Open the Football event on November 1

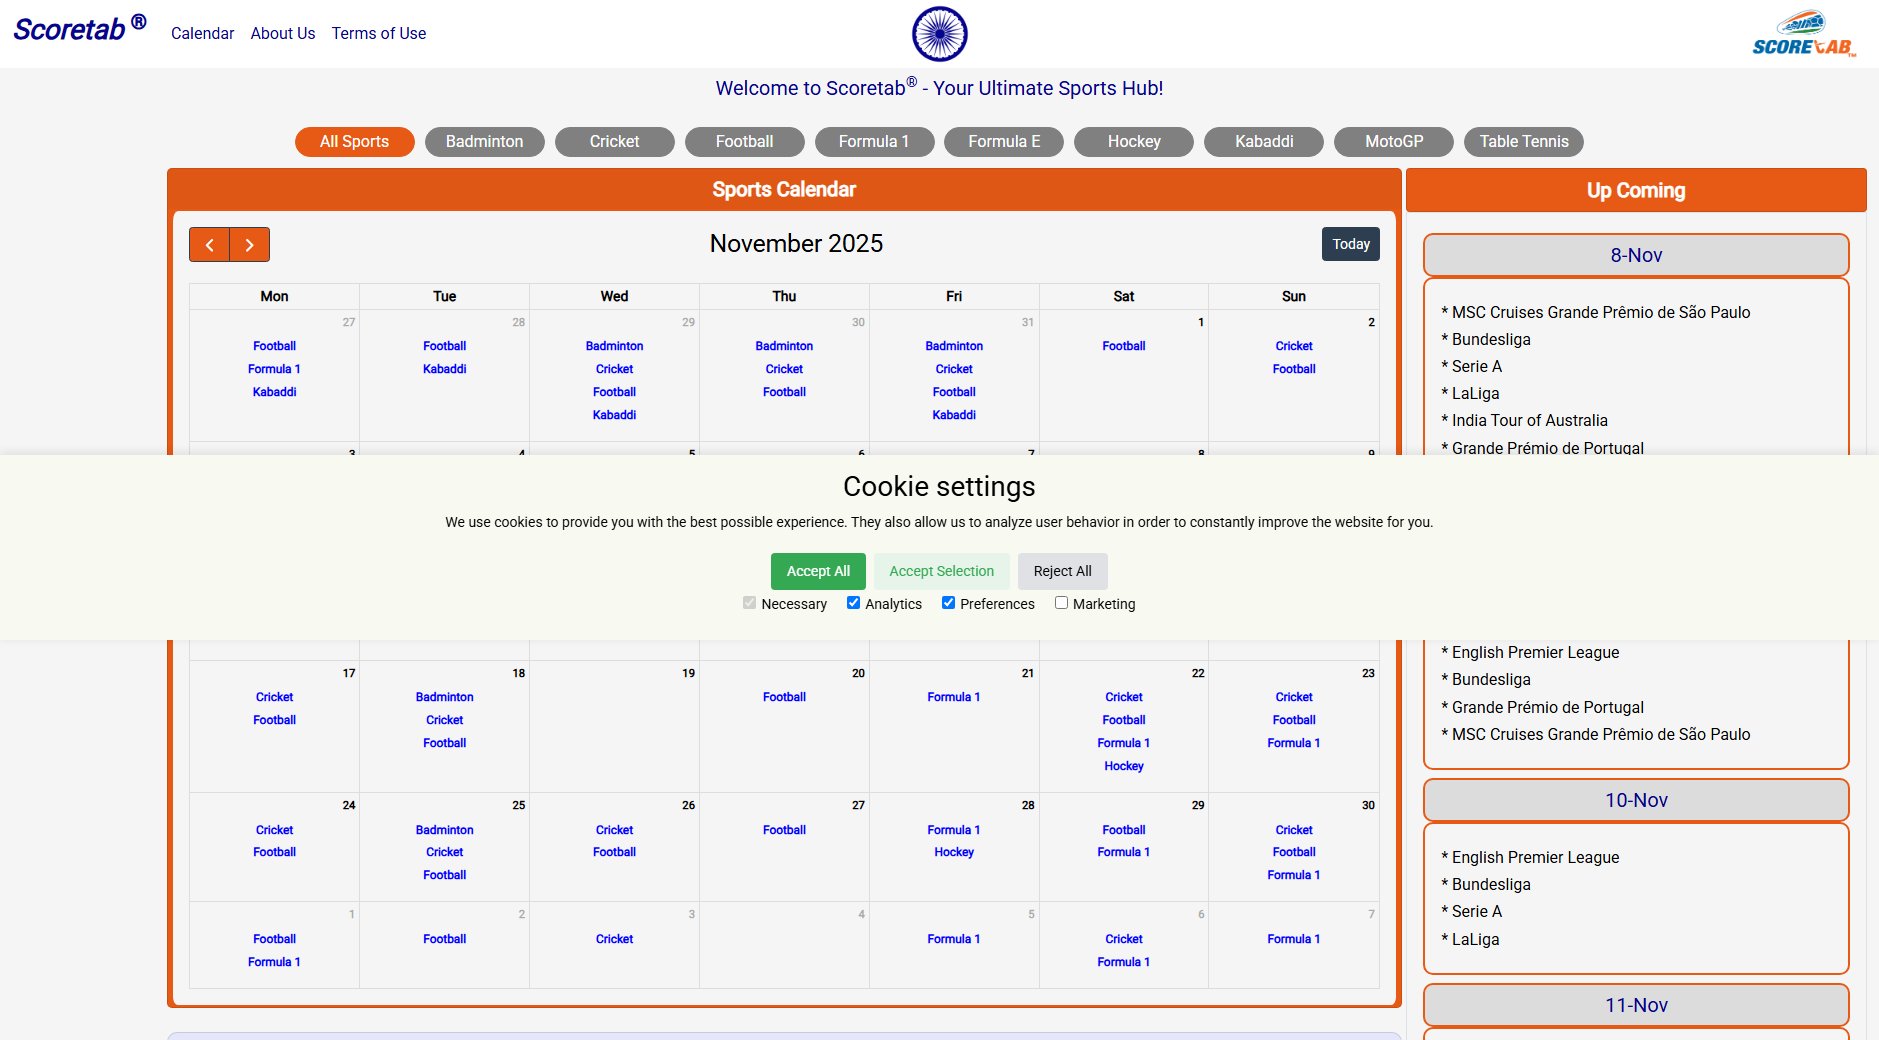[1123, 345]
